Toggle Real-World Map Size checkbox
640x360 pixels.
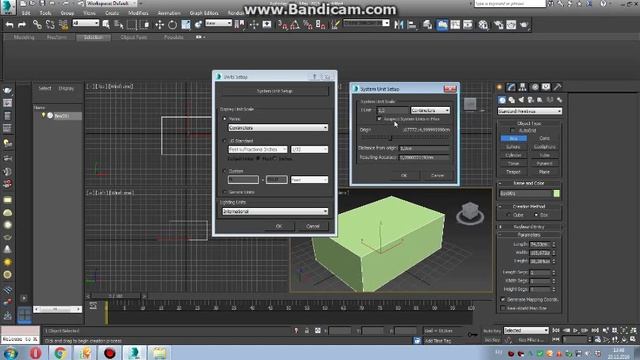[x=503, y=308]
